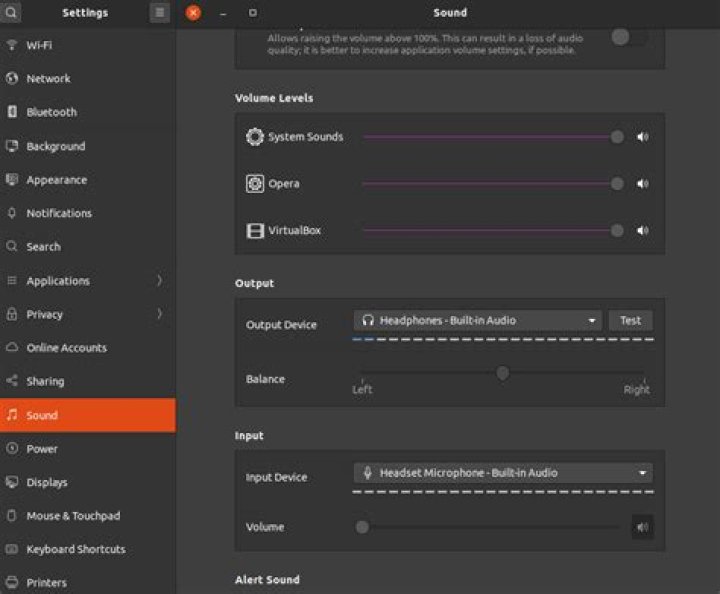Click the Opera application icon

(x=255, y=184)
